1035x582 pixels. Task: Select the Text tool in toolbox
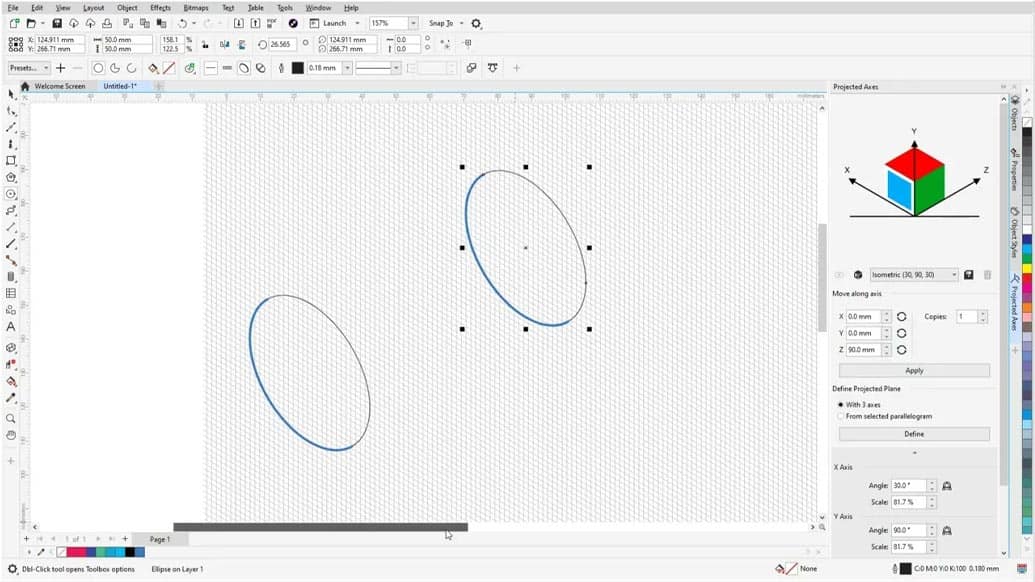pos(11,327)
